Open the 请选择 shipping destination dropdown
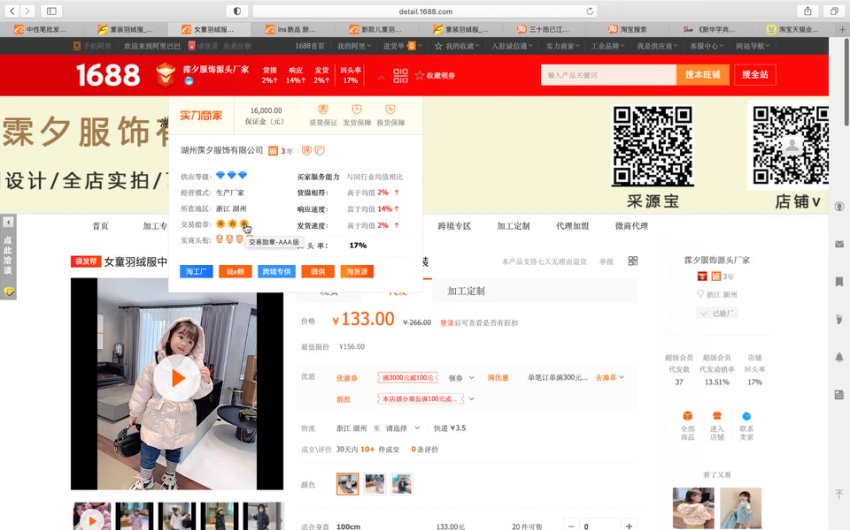This screenshot has width=850, height=530. 406,428
